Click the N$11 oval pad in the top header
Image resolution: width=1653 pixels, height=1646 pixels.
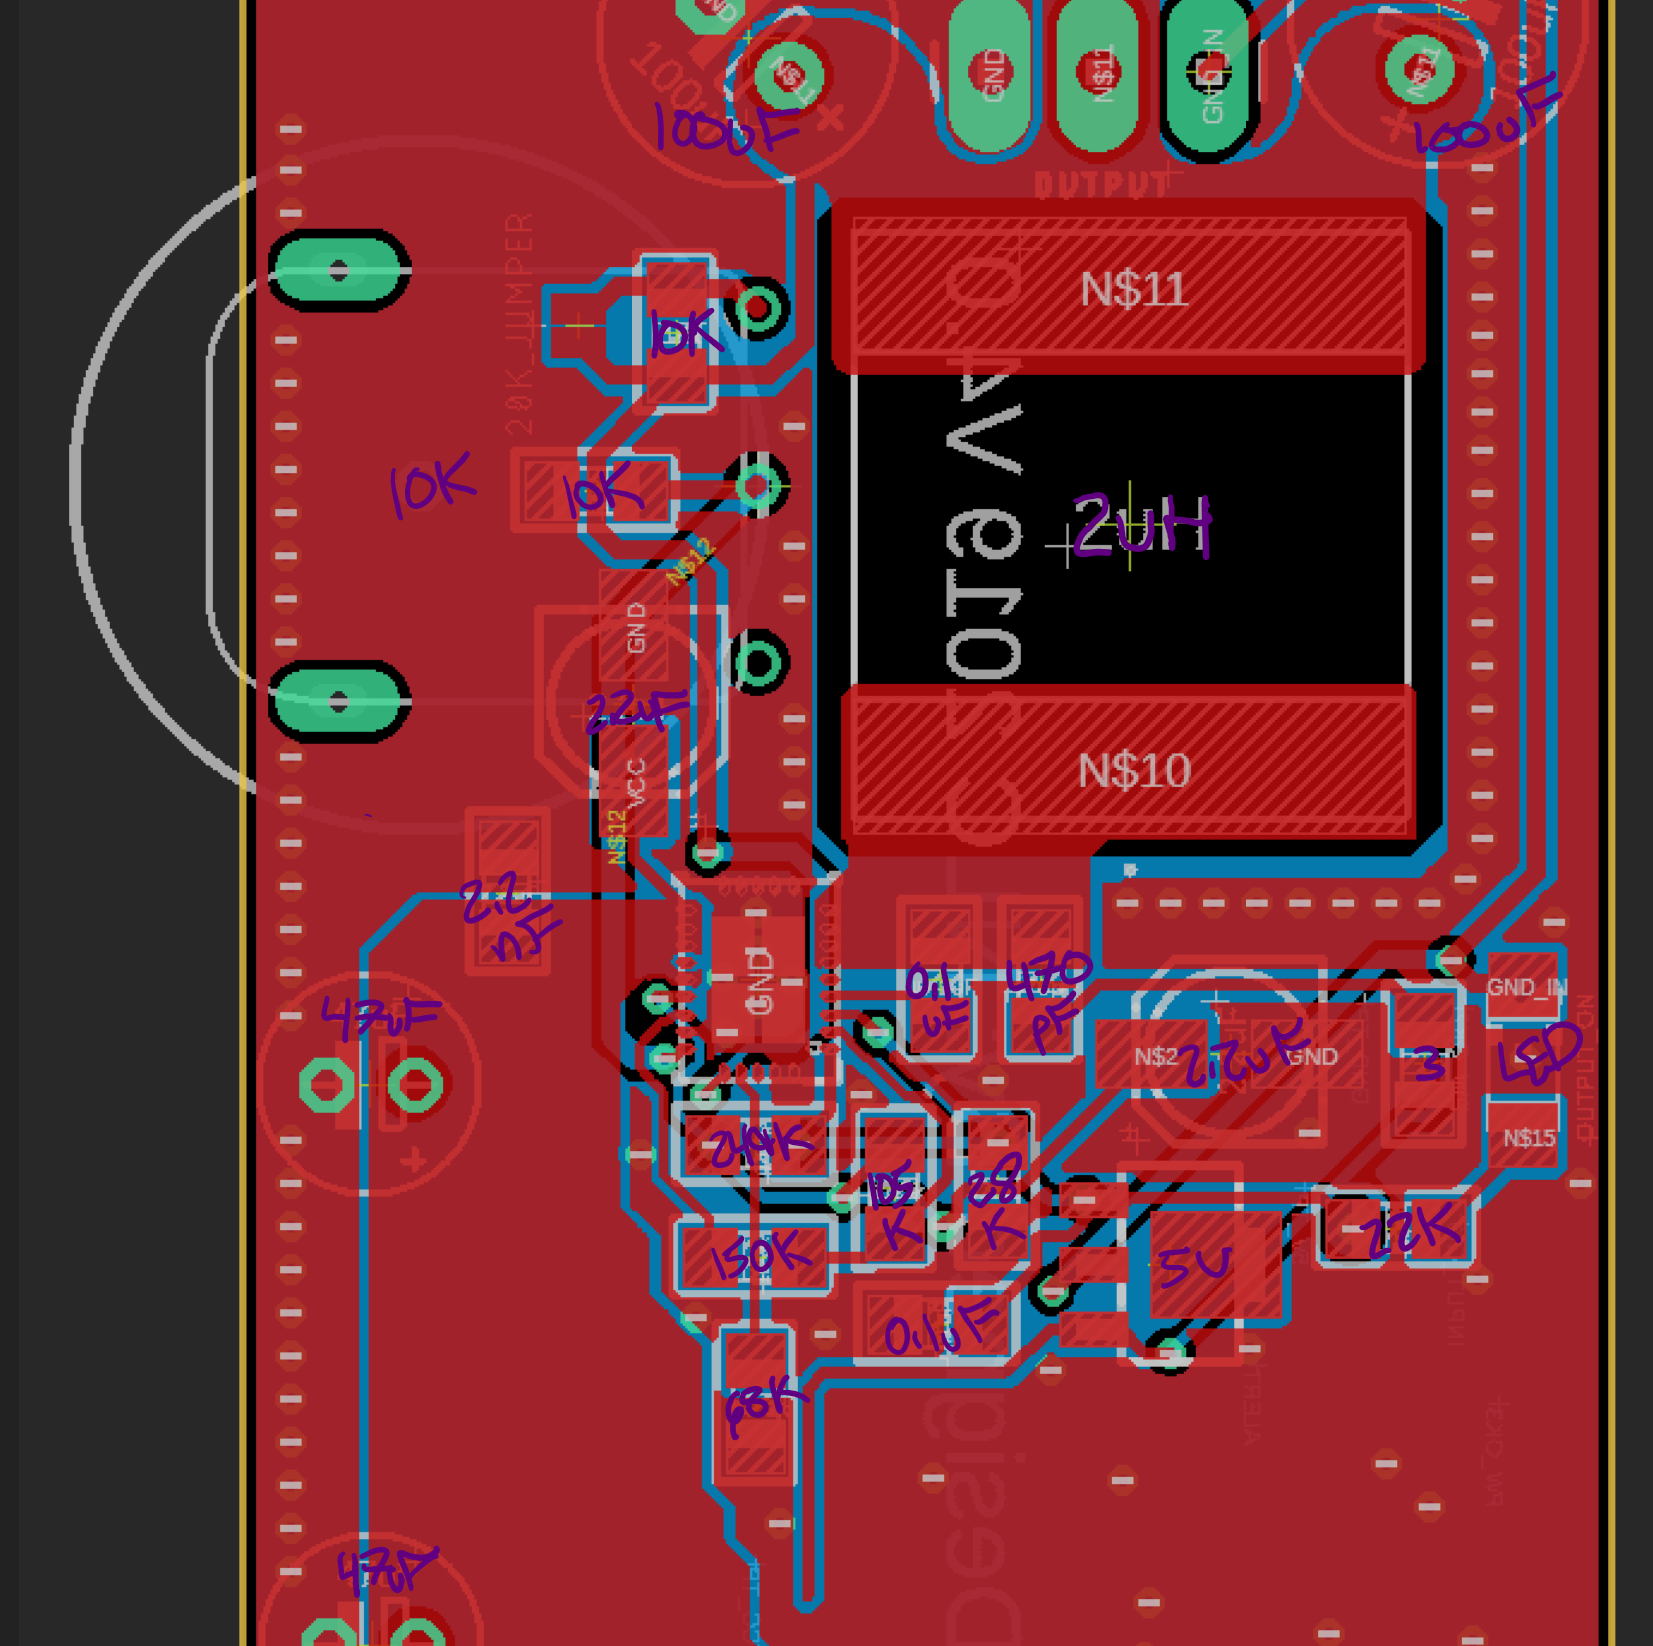tap(1099, 74)
